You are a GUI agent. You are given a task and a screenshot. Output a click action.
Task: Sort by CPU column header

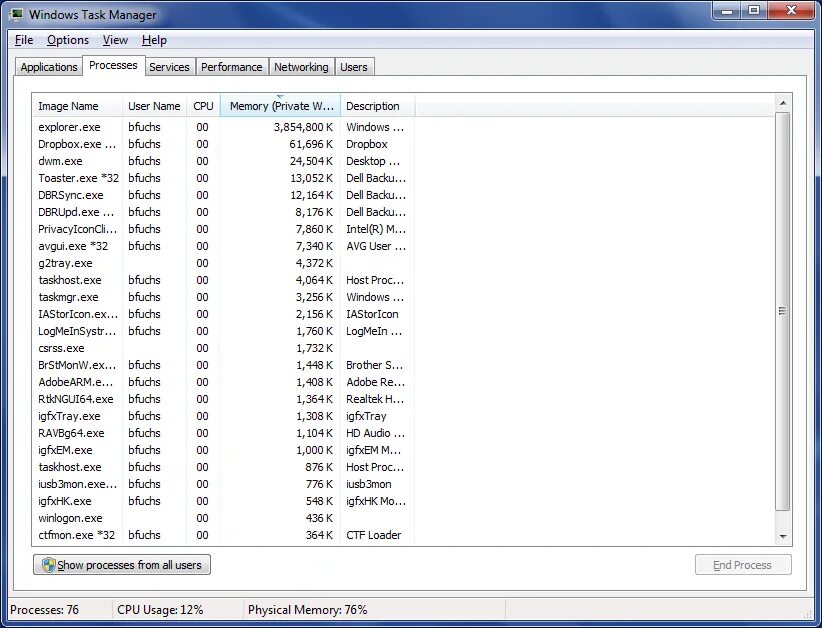coord(203,106)
